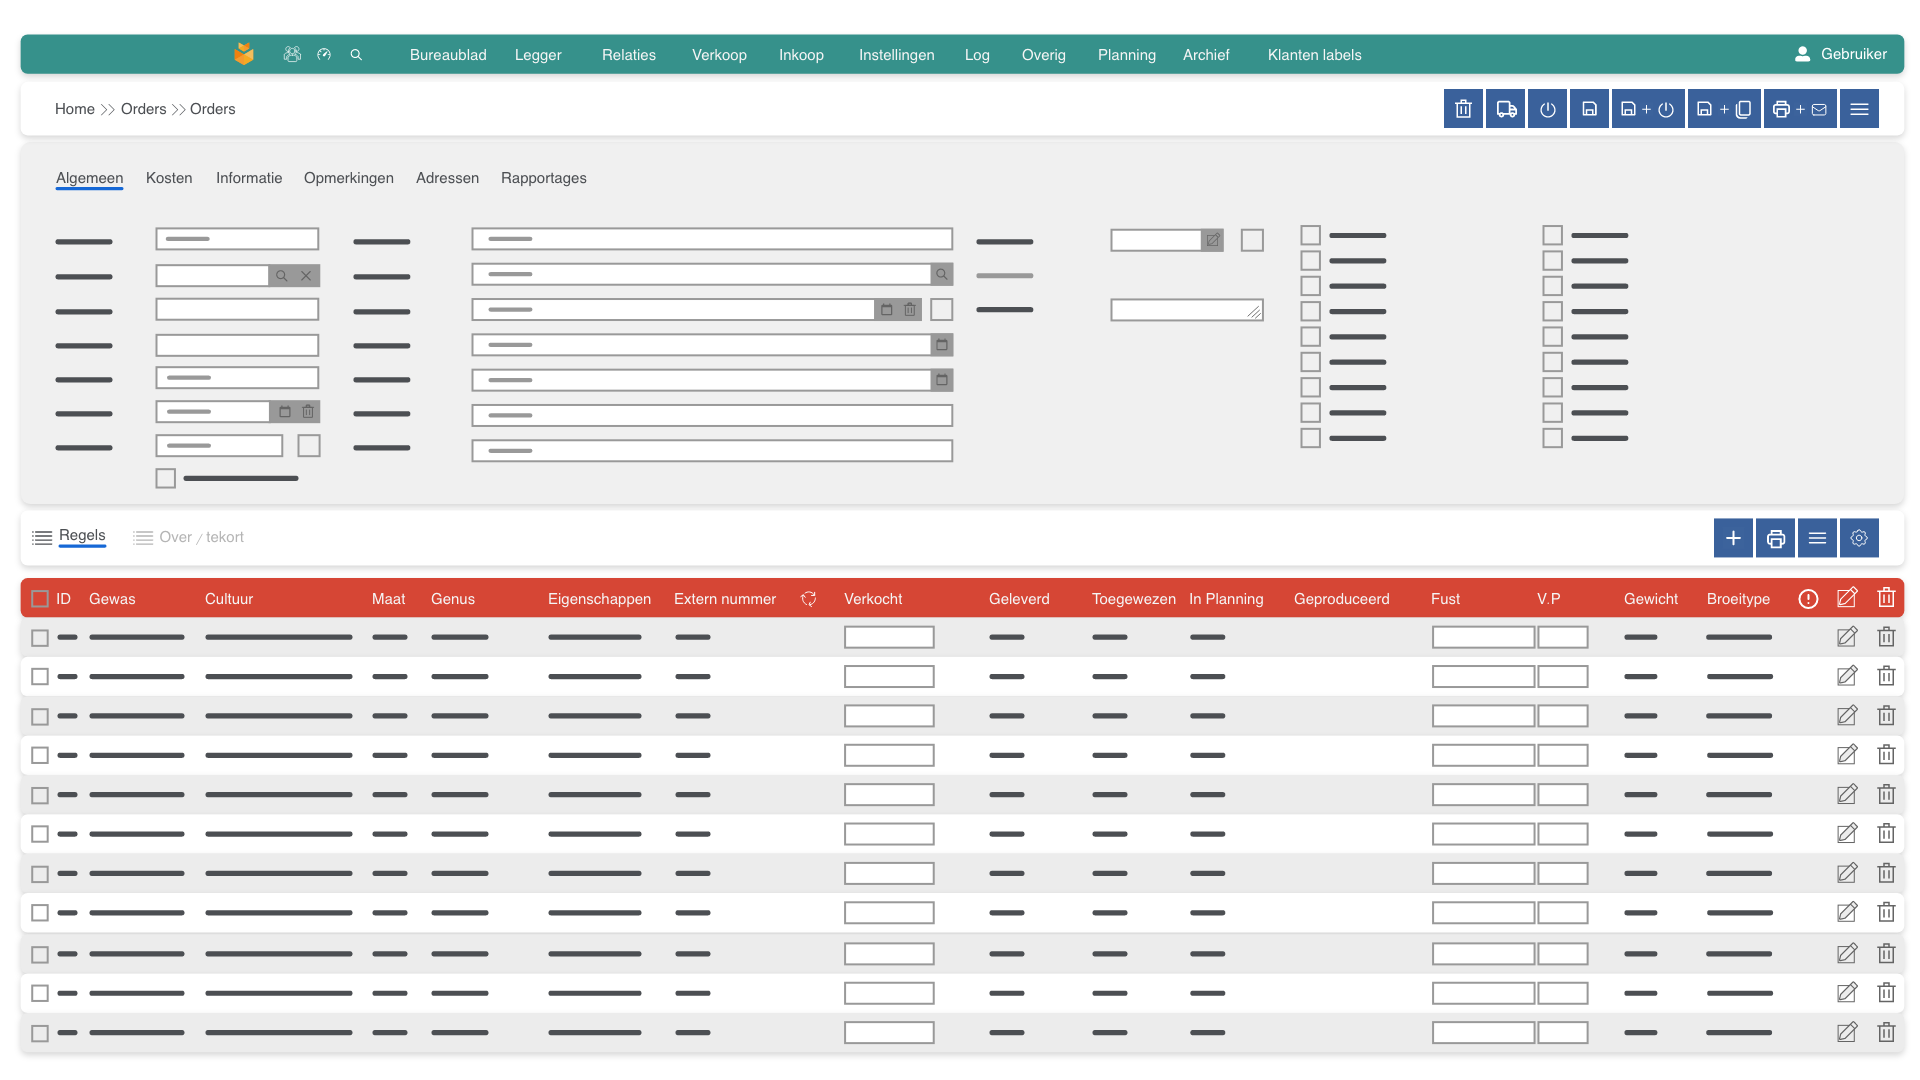The height and width of the screenshot is (1080, 1920).
Task: Click the first row's Verkocht input field
Action: point(888,638)
